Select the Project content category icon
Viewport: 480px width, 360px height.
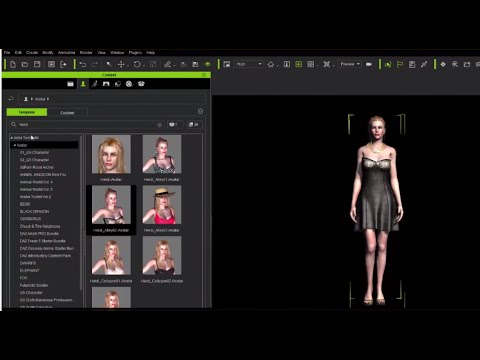click(x=70, y=84)
